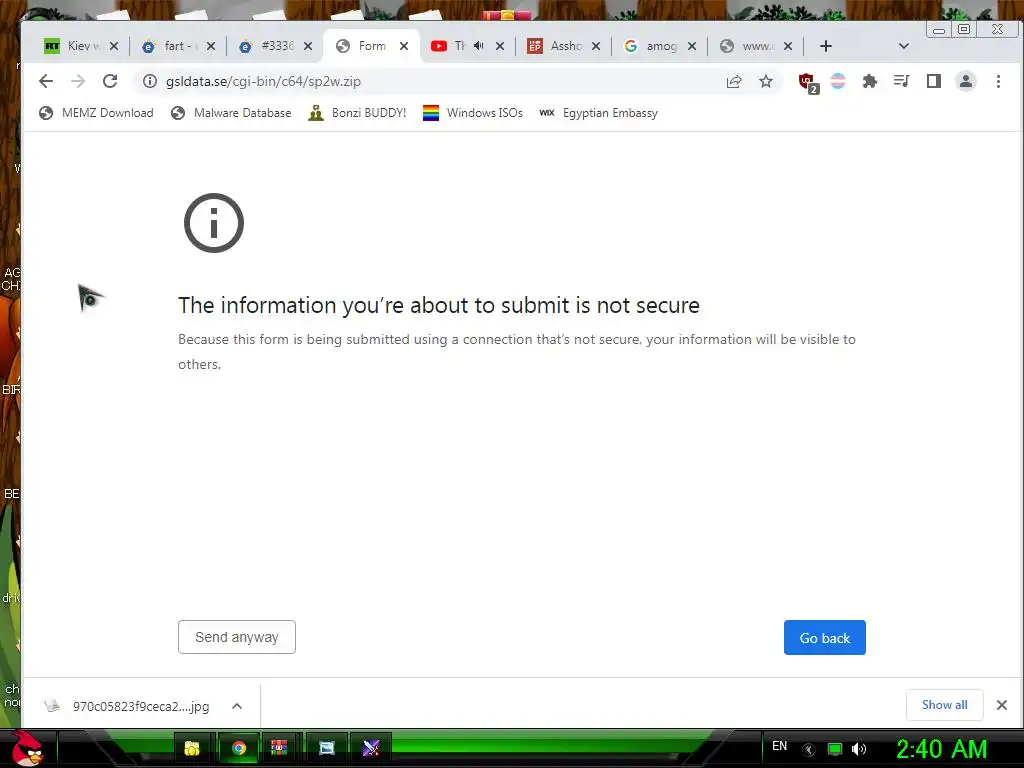Close the downloads bar
This screenshot has width=1024, height=768.
click(x=1002, y=705)
